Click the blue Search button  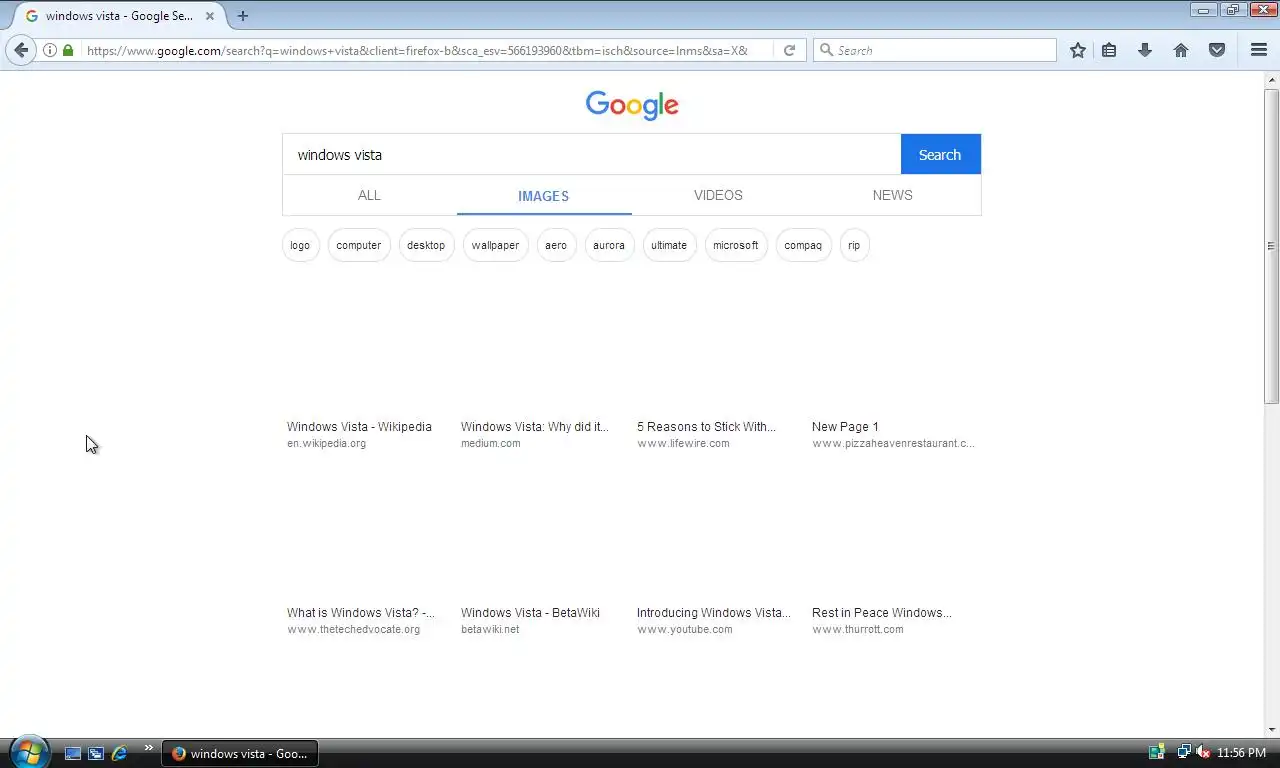[940, 155]
